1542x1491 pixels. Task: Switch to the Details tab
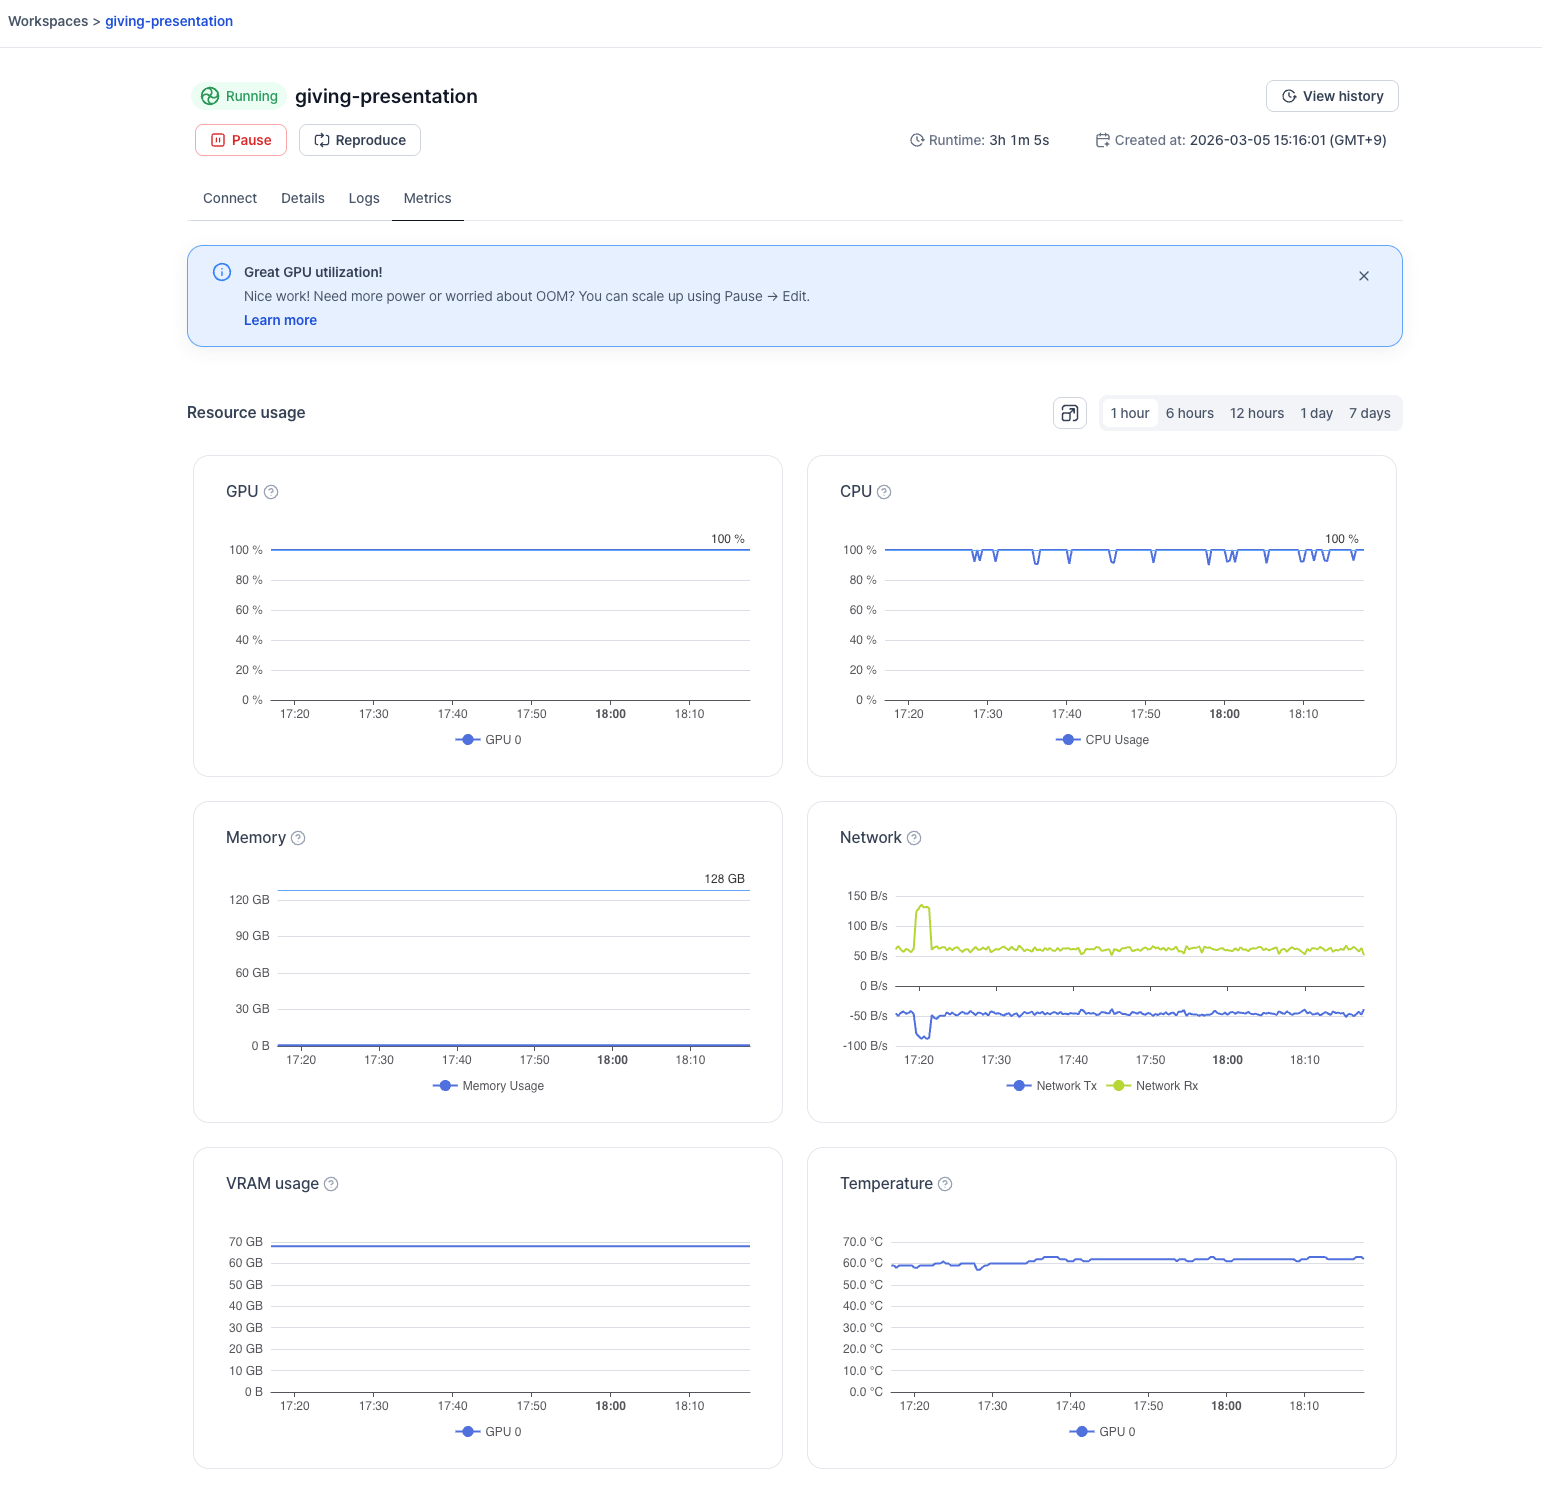303,198
